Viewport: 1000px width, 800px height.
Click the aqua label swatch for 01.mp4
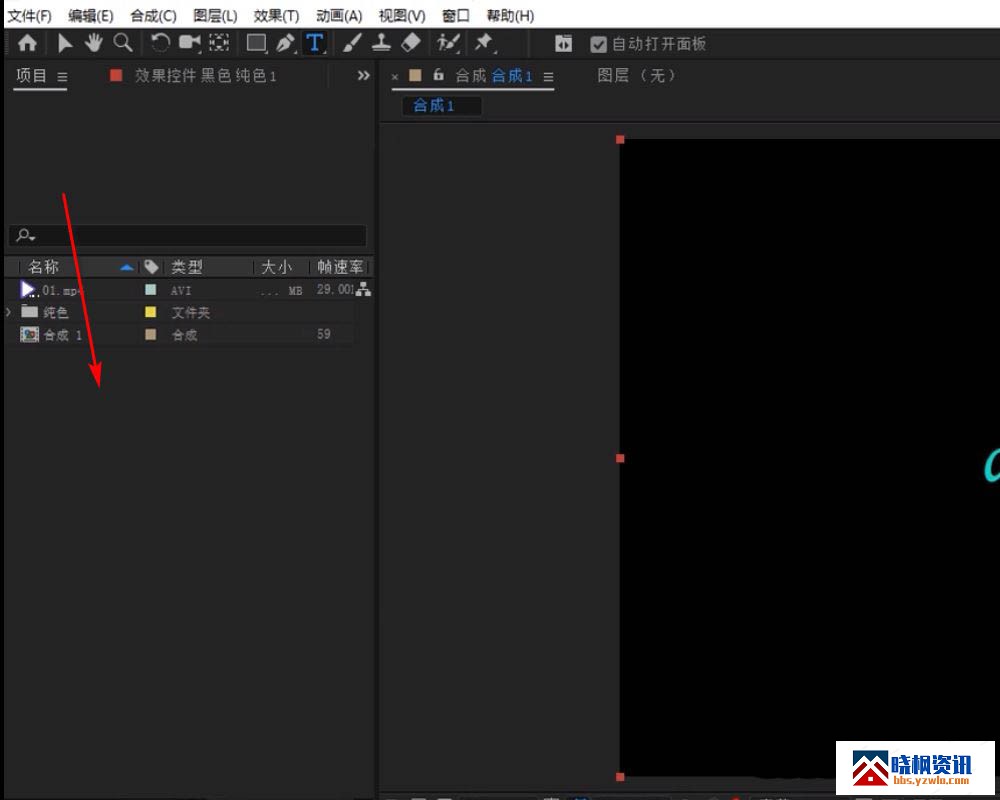coord(151,290)
